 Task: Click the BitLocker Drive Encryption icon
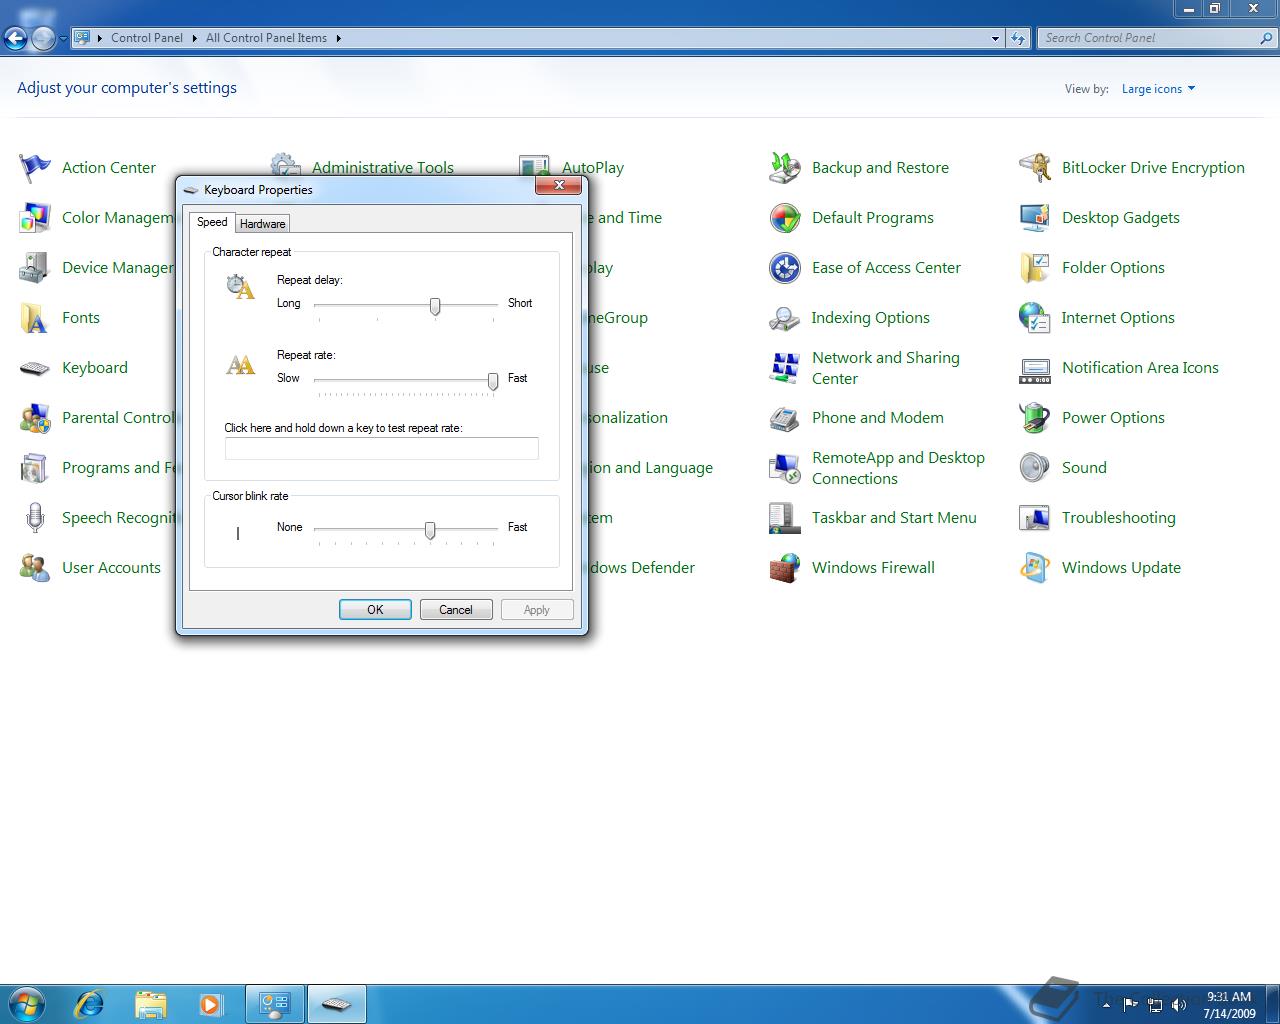coord(1035,168)
